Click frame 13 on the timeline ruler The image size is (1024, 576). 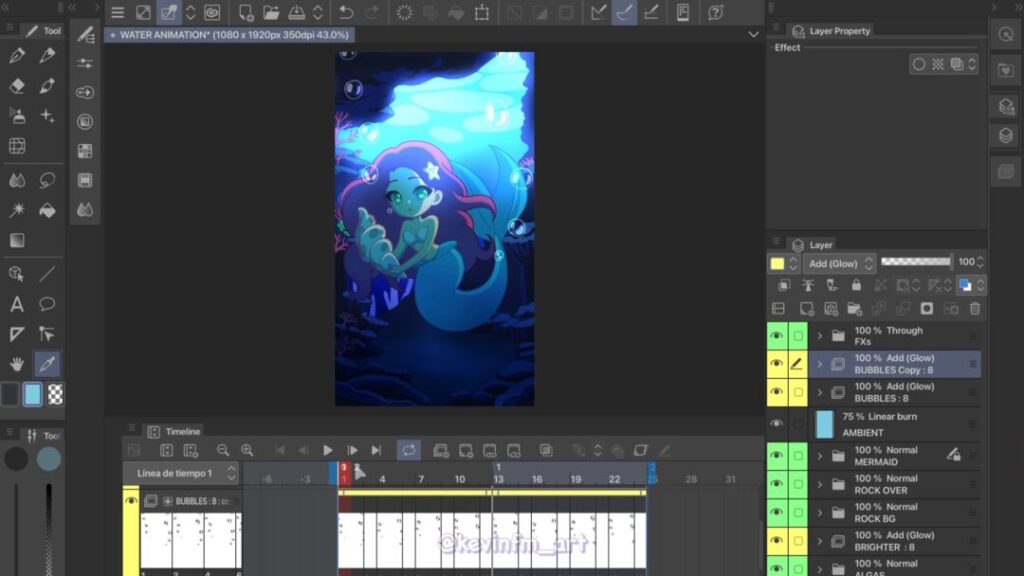point(498,479)
